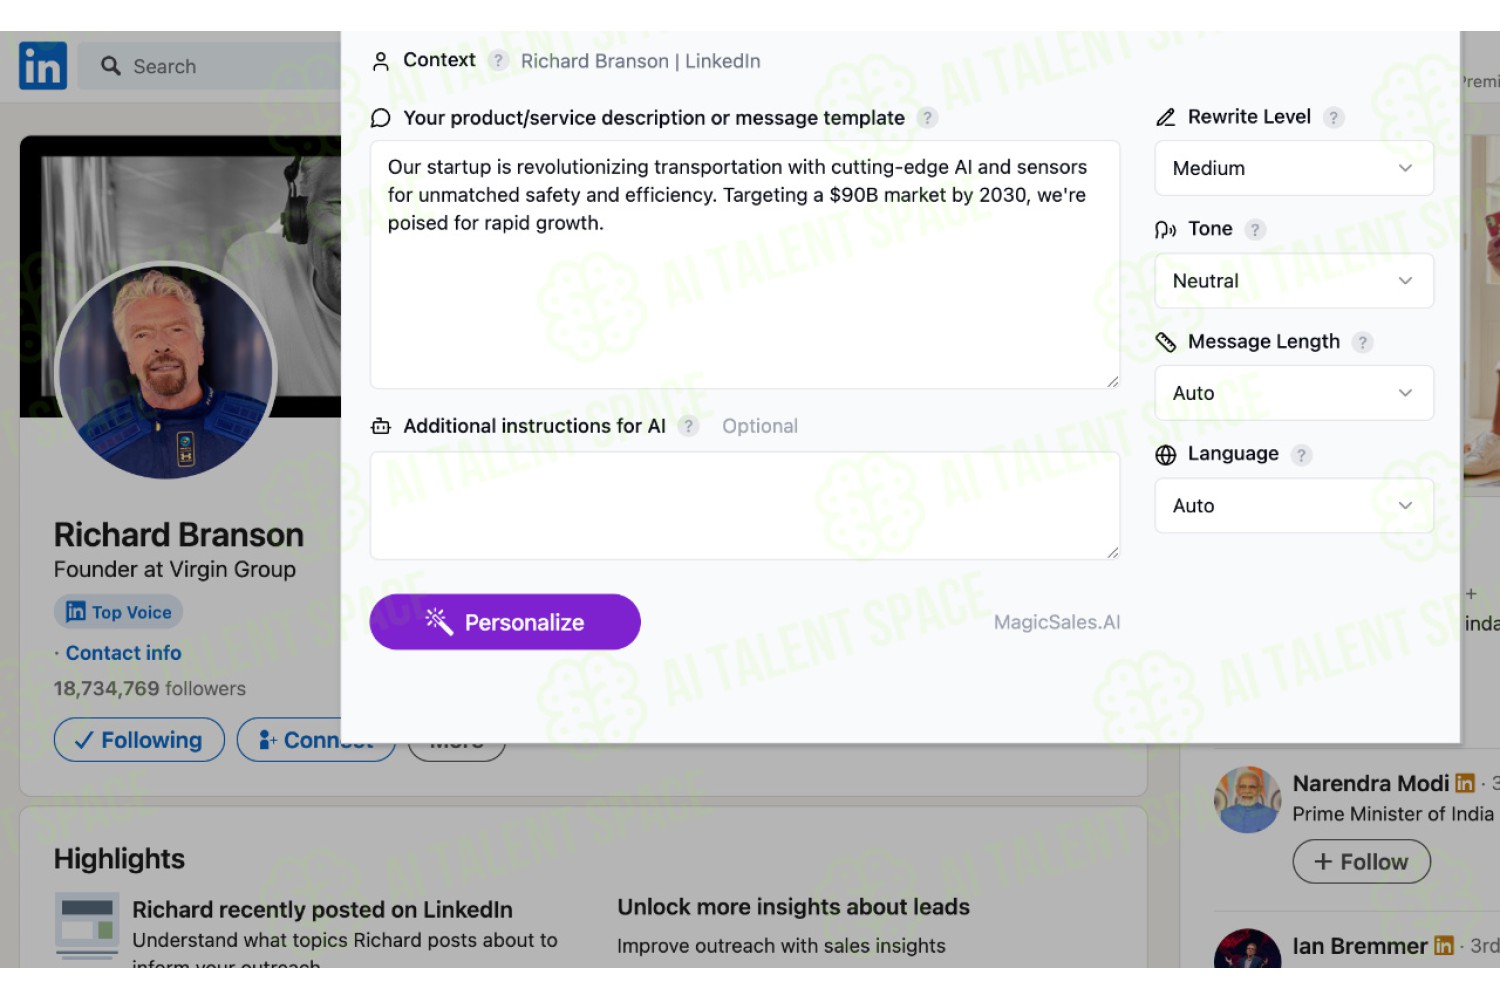Click the Context help question mark icon
The width and height of the screenshot is (1500, 1000).
coord(498,61)
